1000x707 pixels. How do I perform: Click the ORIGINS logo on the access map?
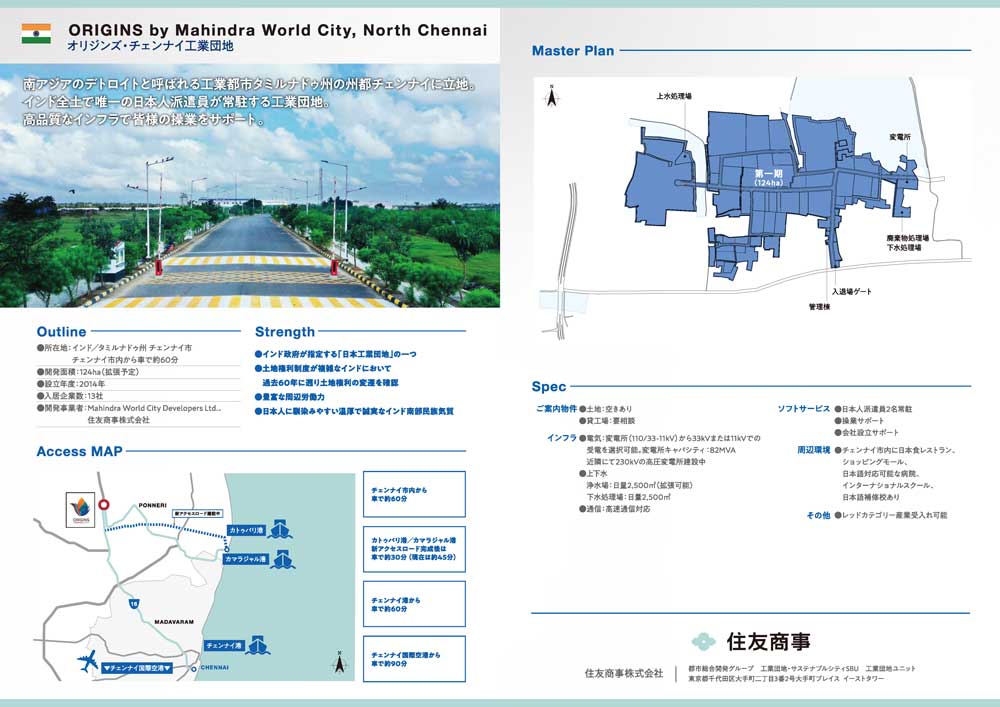click(x=81, y=509)
